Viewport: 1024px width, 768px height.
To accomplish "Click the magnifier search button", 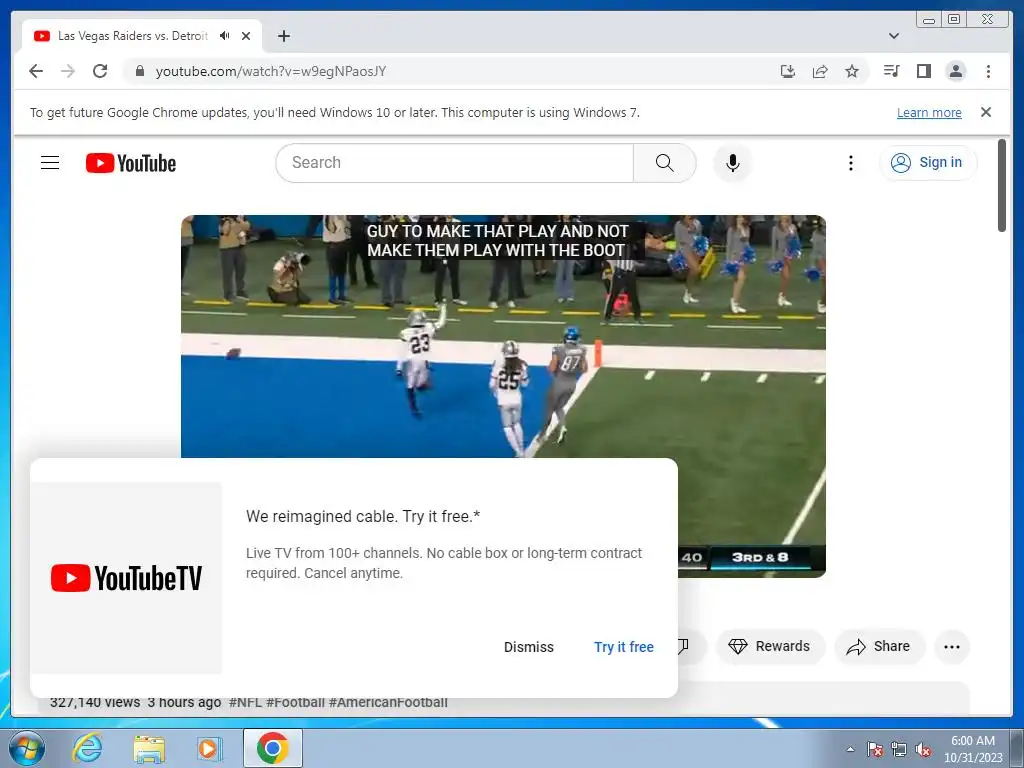I will pos(664,163).
